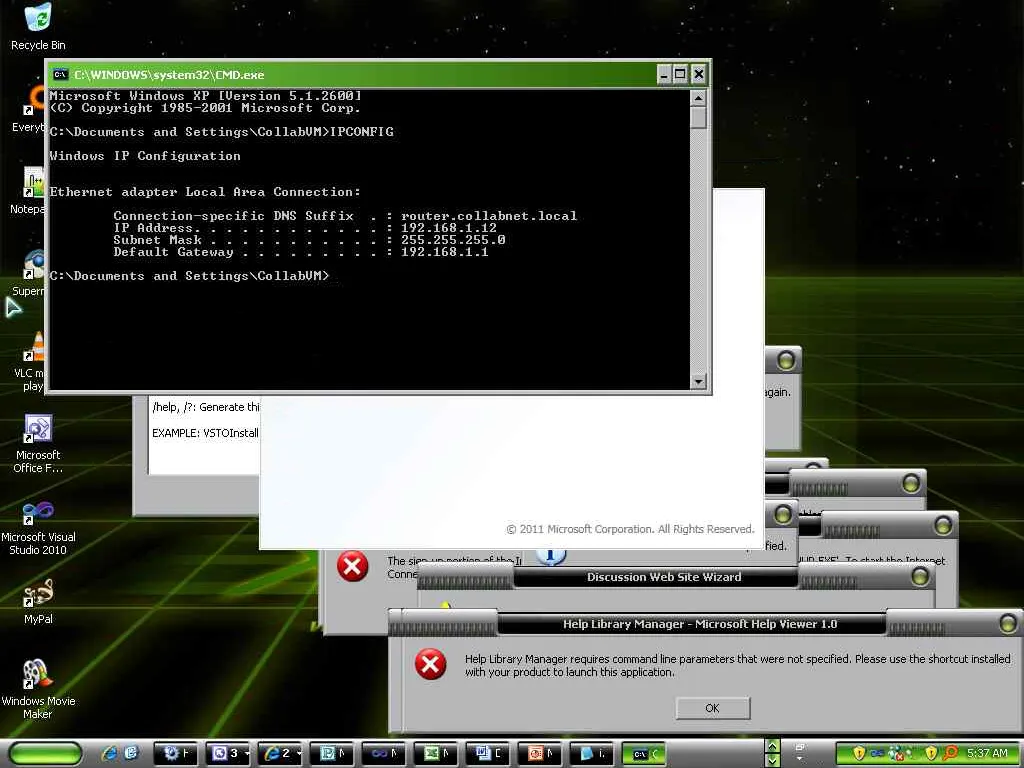Open the Messenger tray icon with red X
The height and width of the screenshot is (768, 1024).
[895, 754]
